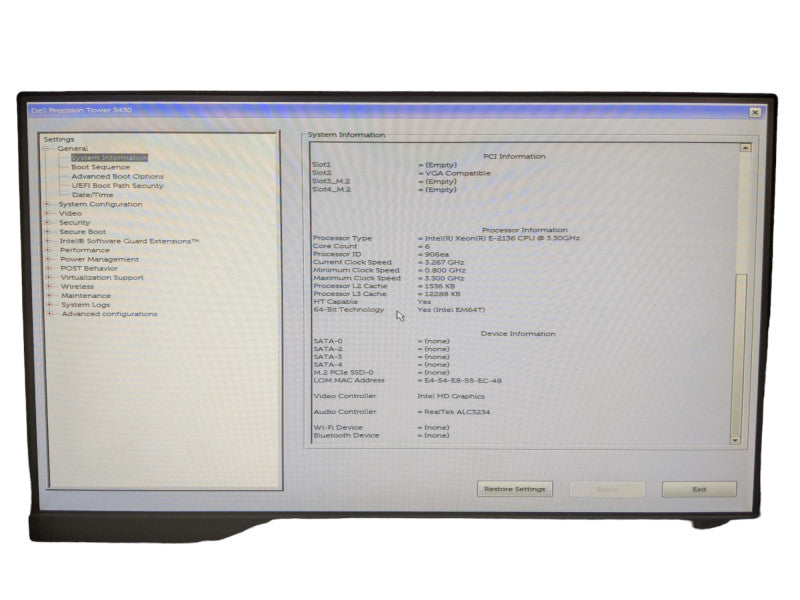This screenshot has height=600, width=800.
Task: Expand the Wireless node
Action: (x=49, y=287)
